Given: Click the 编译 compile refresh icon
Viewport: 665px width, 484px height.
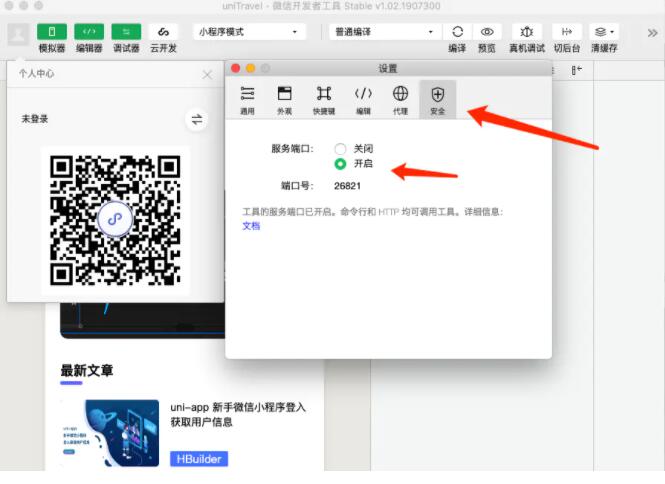Looking at the screenshot, I should coord(457,32).
